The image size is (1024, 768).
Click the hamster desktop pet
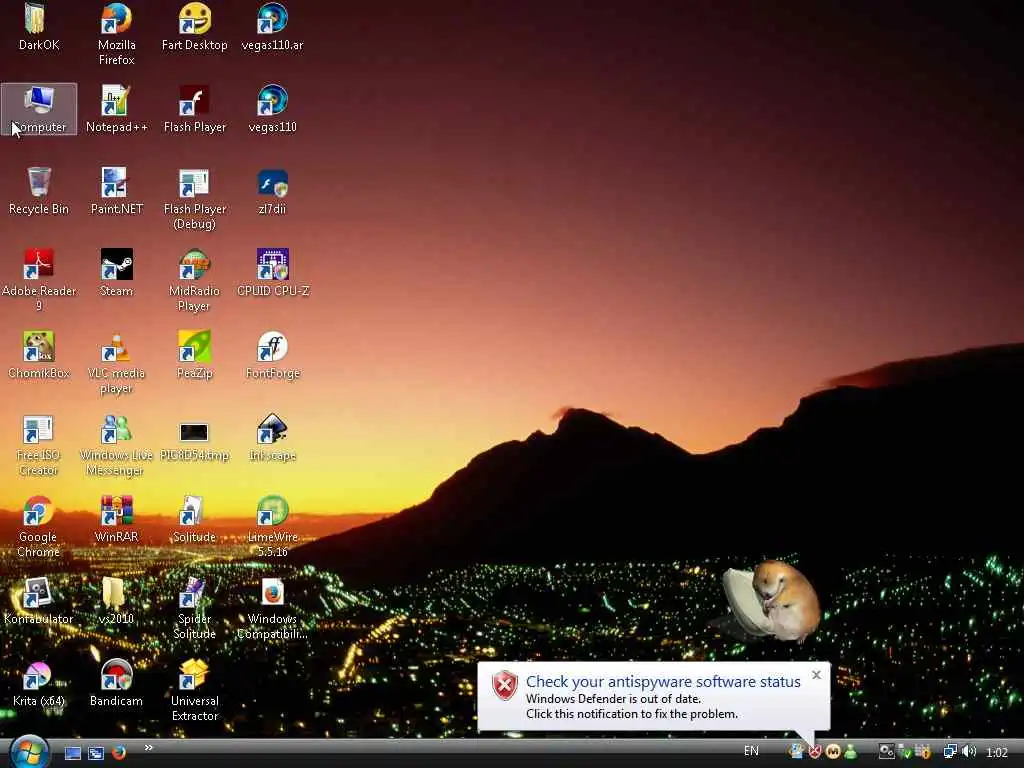point(772,601)
